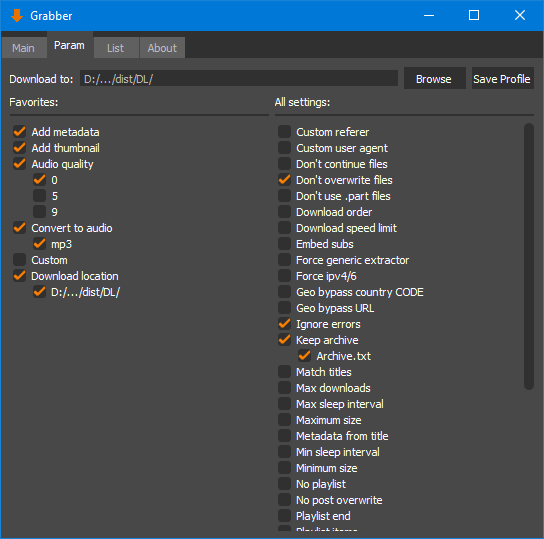Open the List tab

click(116, 48)
